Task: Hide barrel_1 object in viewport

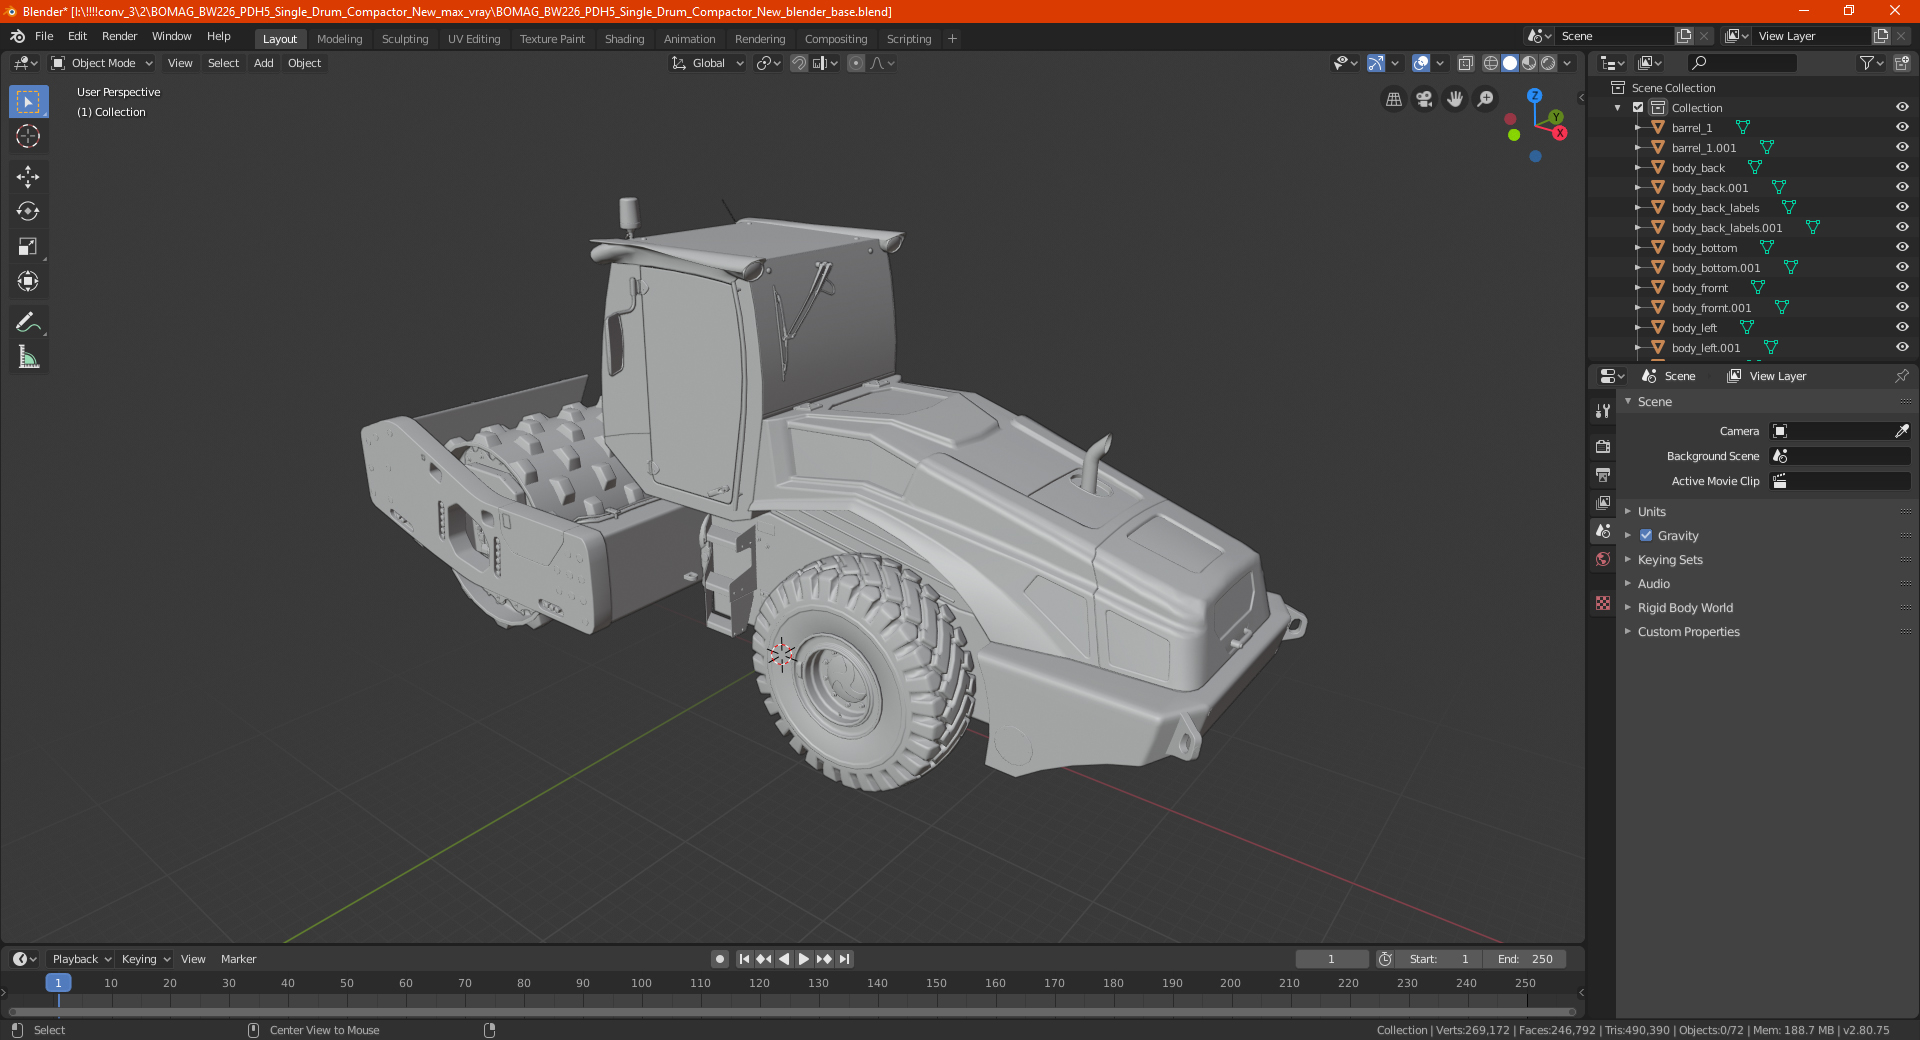Action: click(1902, 127)
